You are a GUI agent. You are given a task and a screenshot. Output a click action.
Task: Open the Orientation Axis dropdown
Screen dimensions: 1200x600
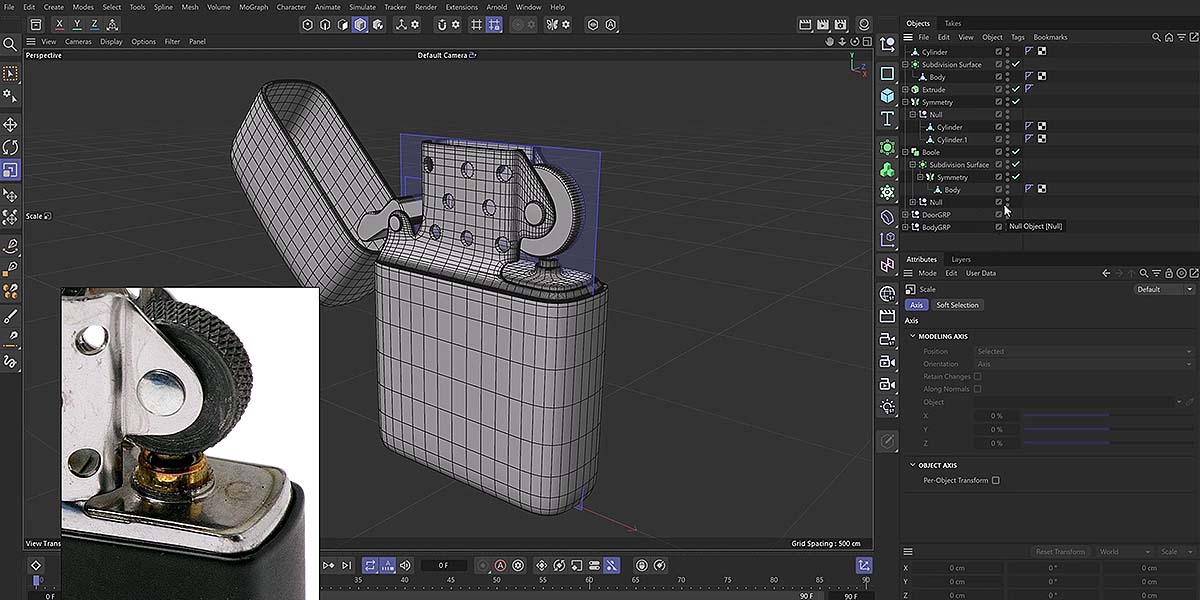click(x=1084, y=364)
